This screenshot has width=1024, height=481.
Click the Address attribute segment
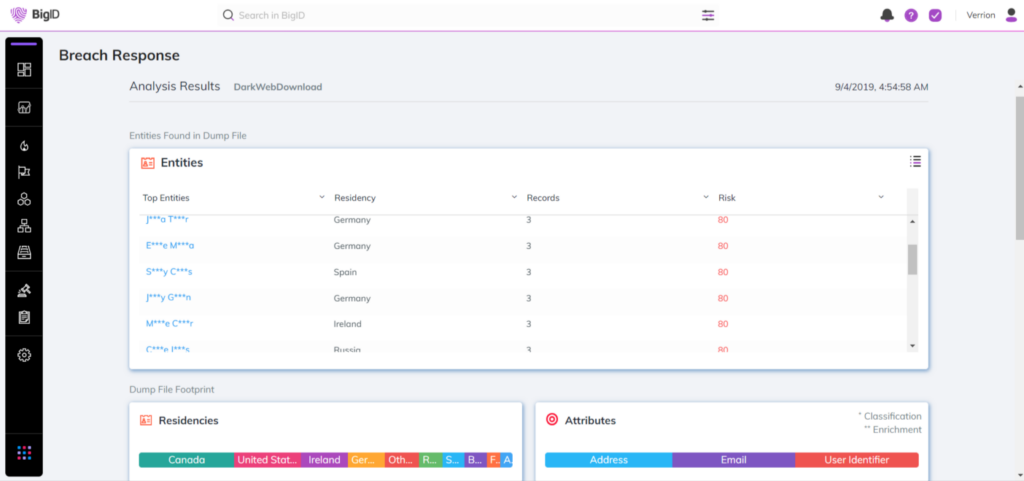608,460
